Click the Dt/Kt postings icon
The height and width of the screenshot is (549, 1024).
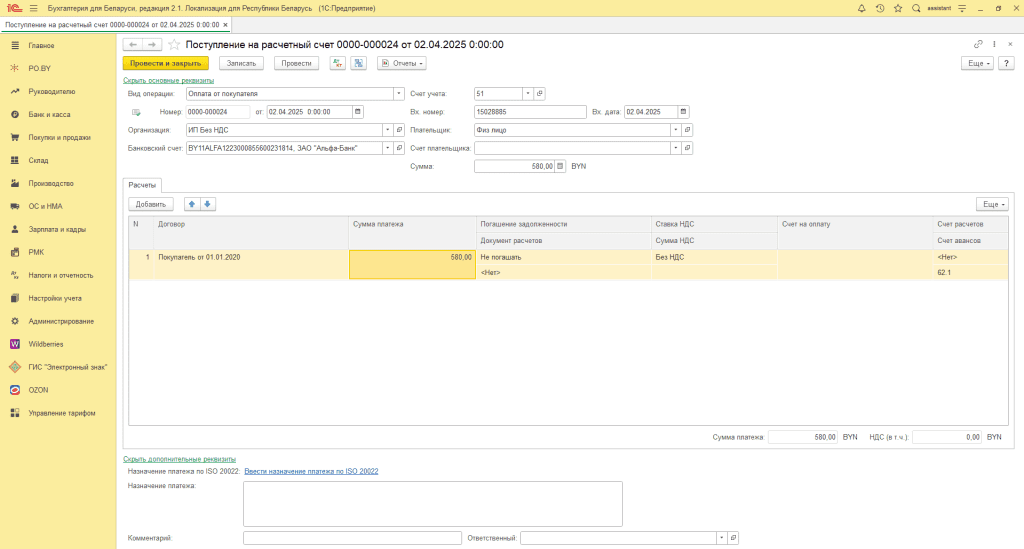pos(338,63)
